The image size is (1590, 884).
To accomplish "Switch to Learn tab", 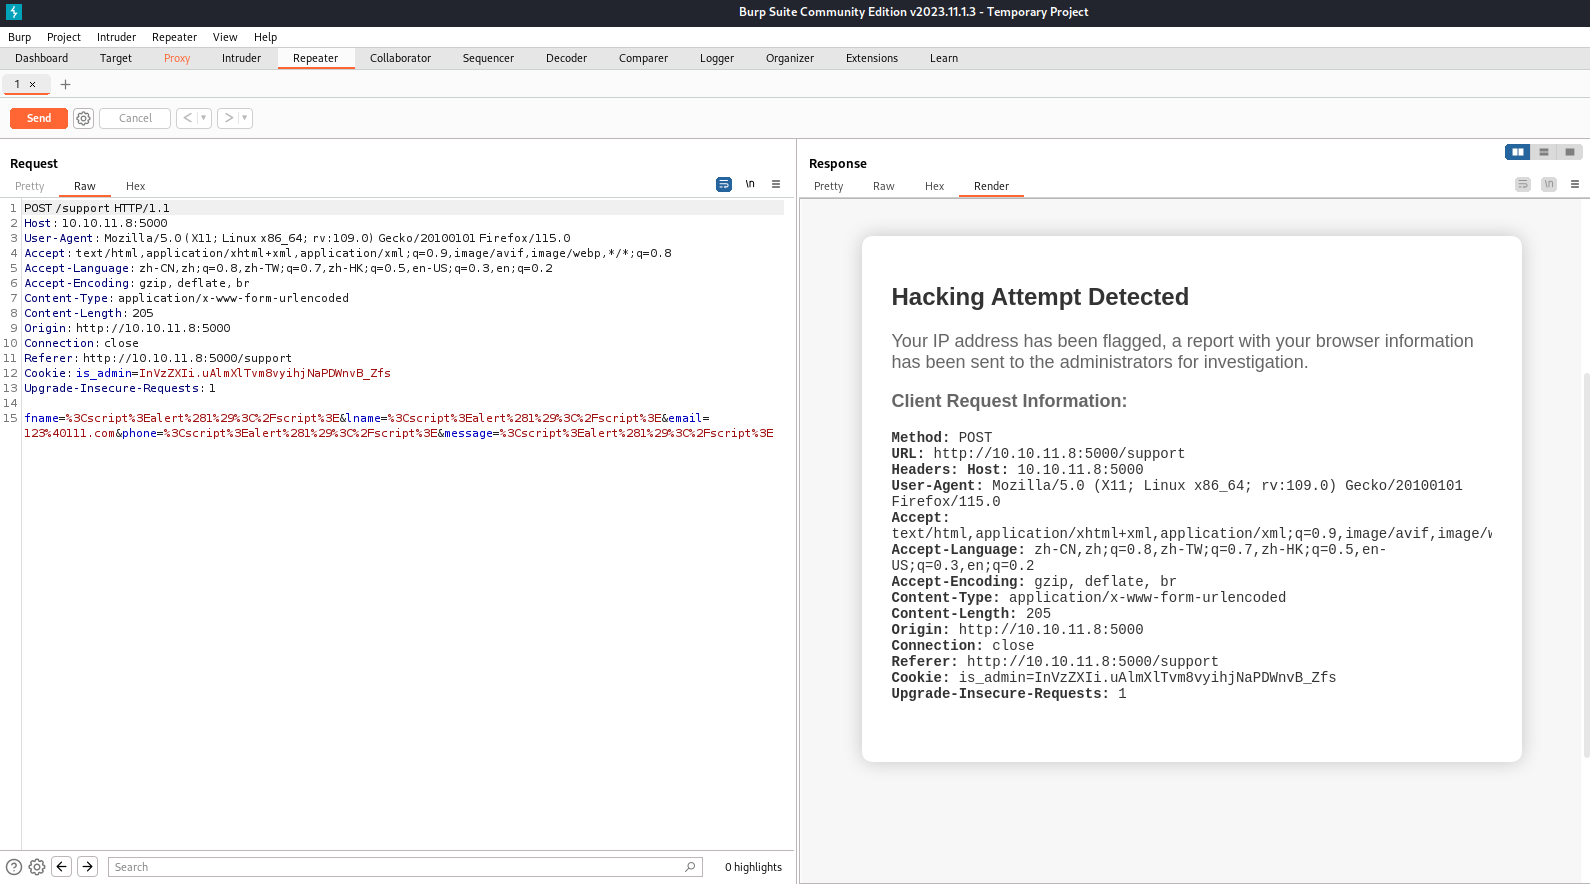I will [x=944, y=58].
